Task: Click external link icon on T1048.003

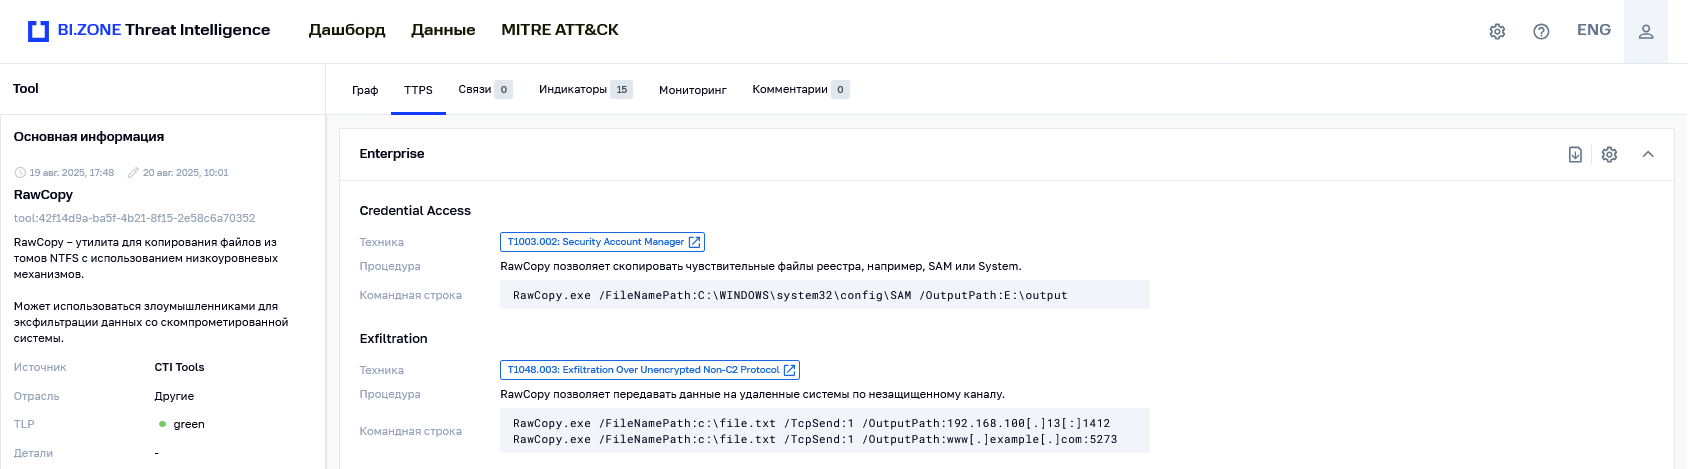Action: 789,370
